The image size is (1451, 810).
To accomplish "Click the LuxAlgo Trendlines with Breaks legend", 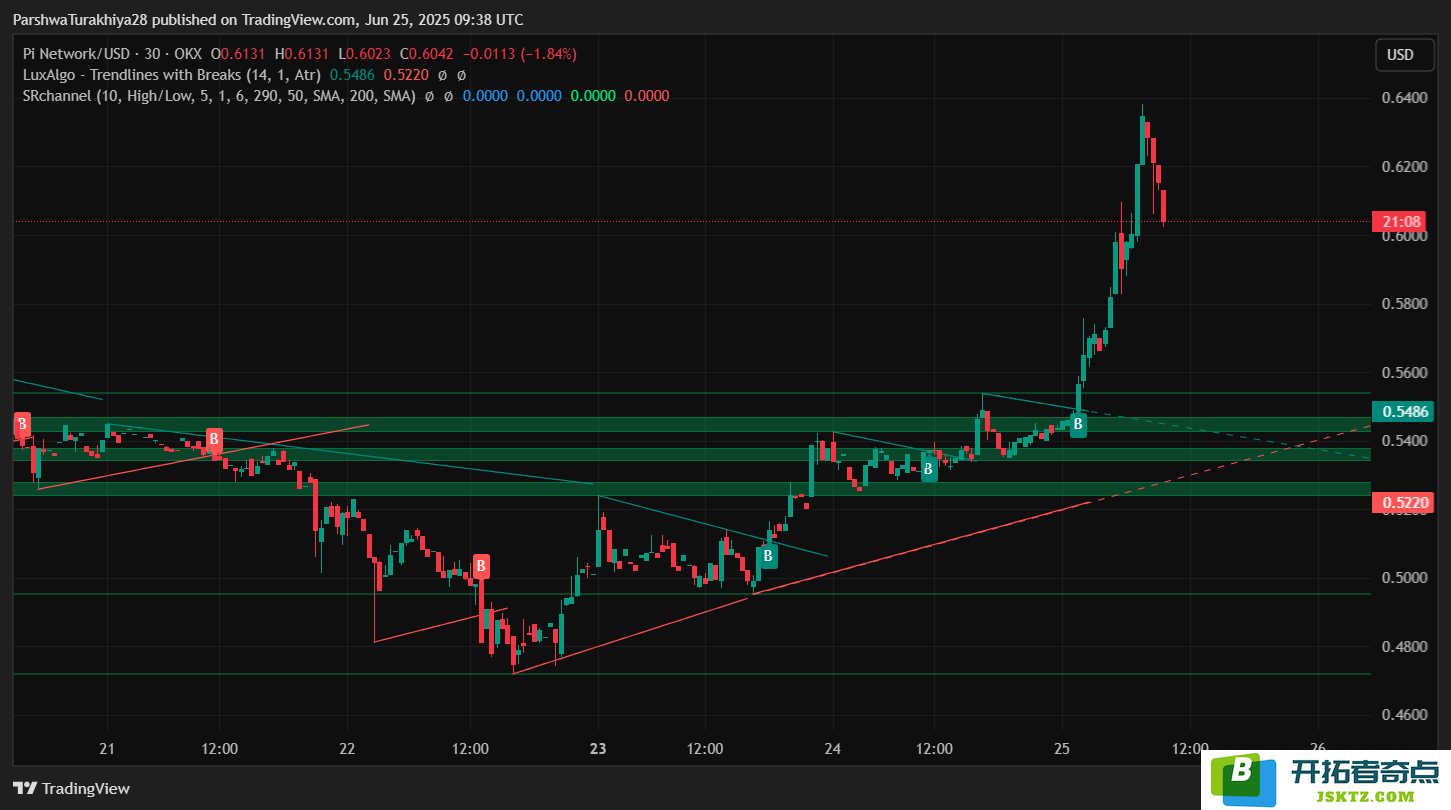I will [x=172, y=75].
